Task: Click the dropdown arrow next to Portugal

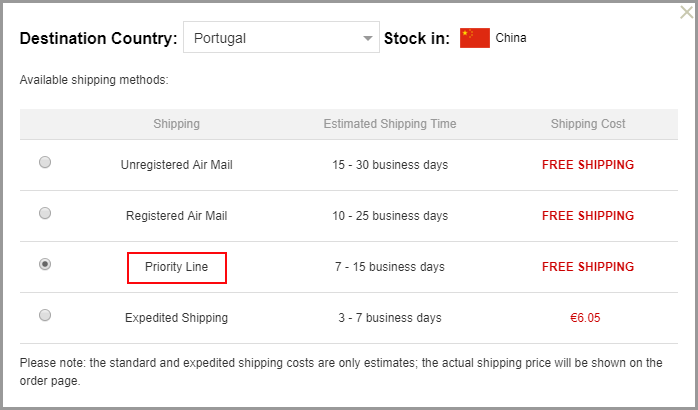Action: point(367,40)
